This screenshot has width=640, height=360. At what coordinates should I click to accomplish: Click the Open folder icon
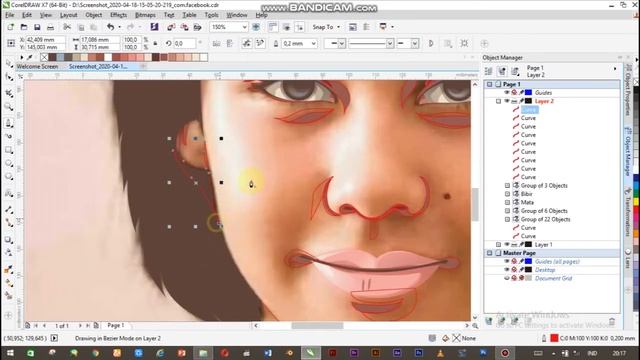24,27
